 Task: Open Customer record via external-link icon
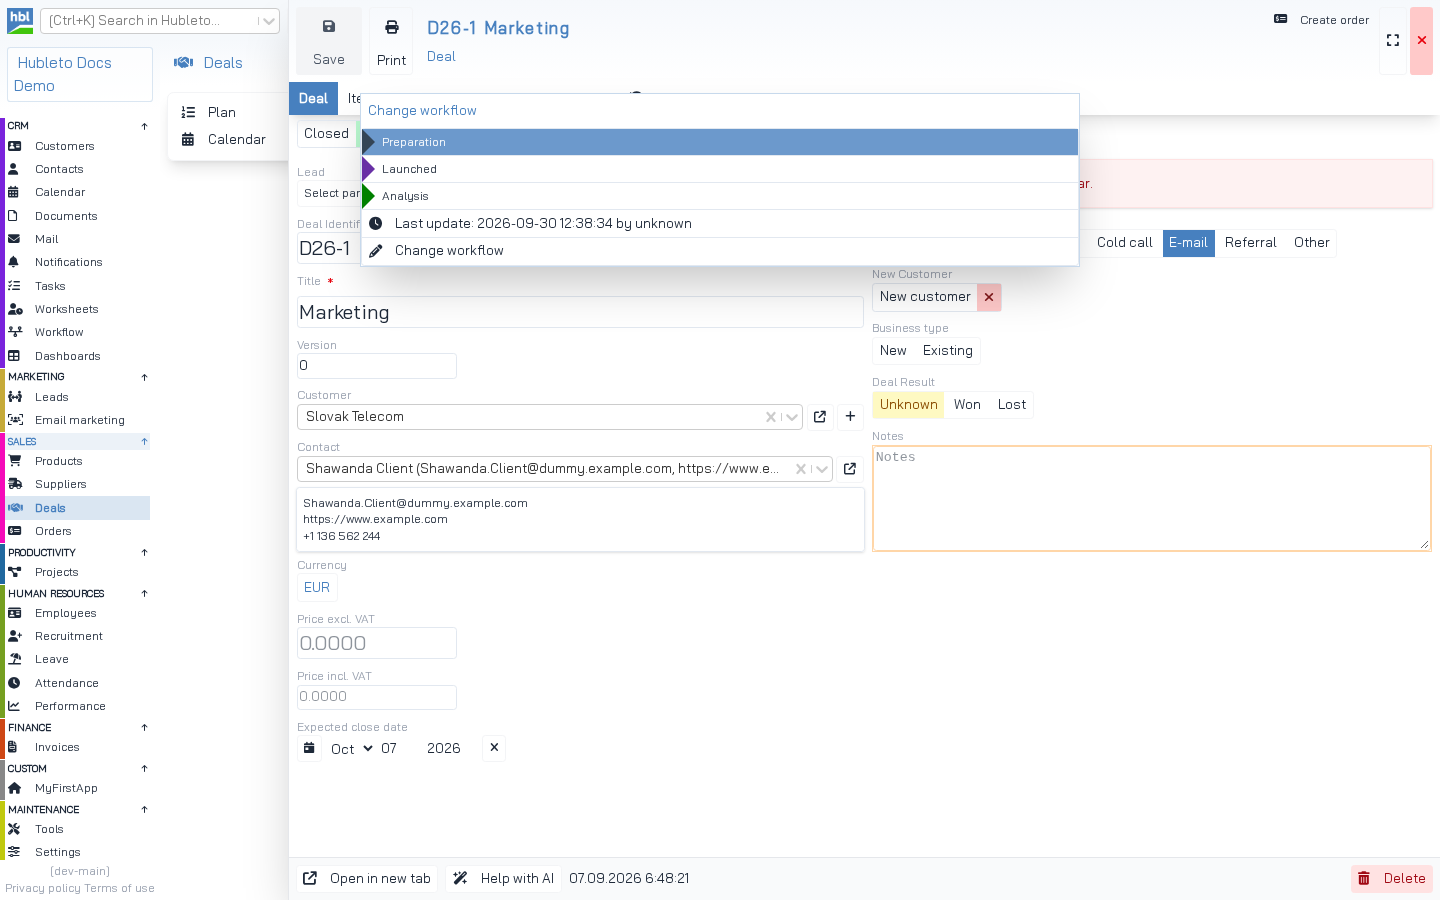820,417
